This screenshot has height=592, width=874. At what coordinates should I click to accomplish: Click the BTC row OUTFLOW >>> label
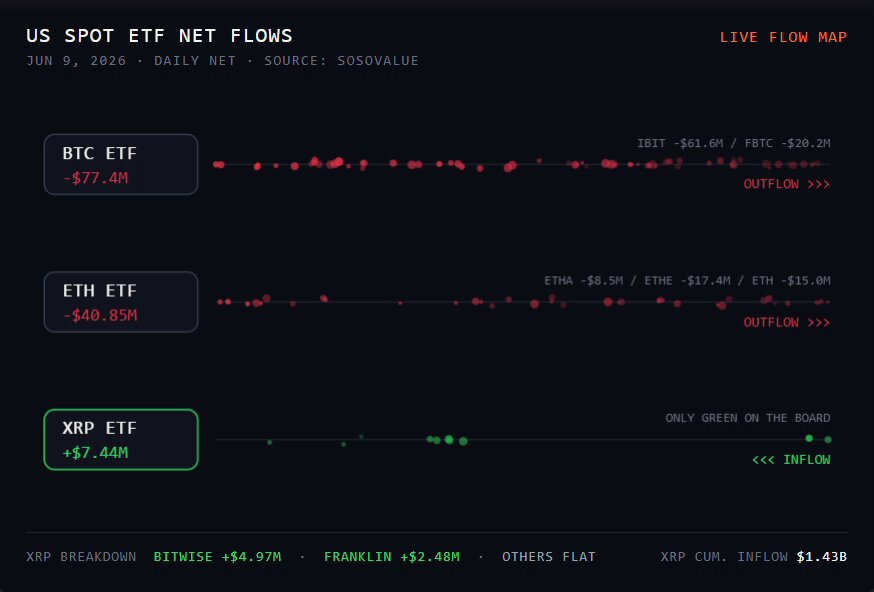click(786, 184)
